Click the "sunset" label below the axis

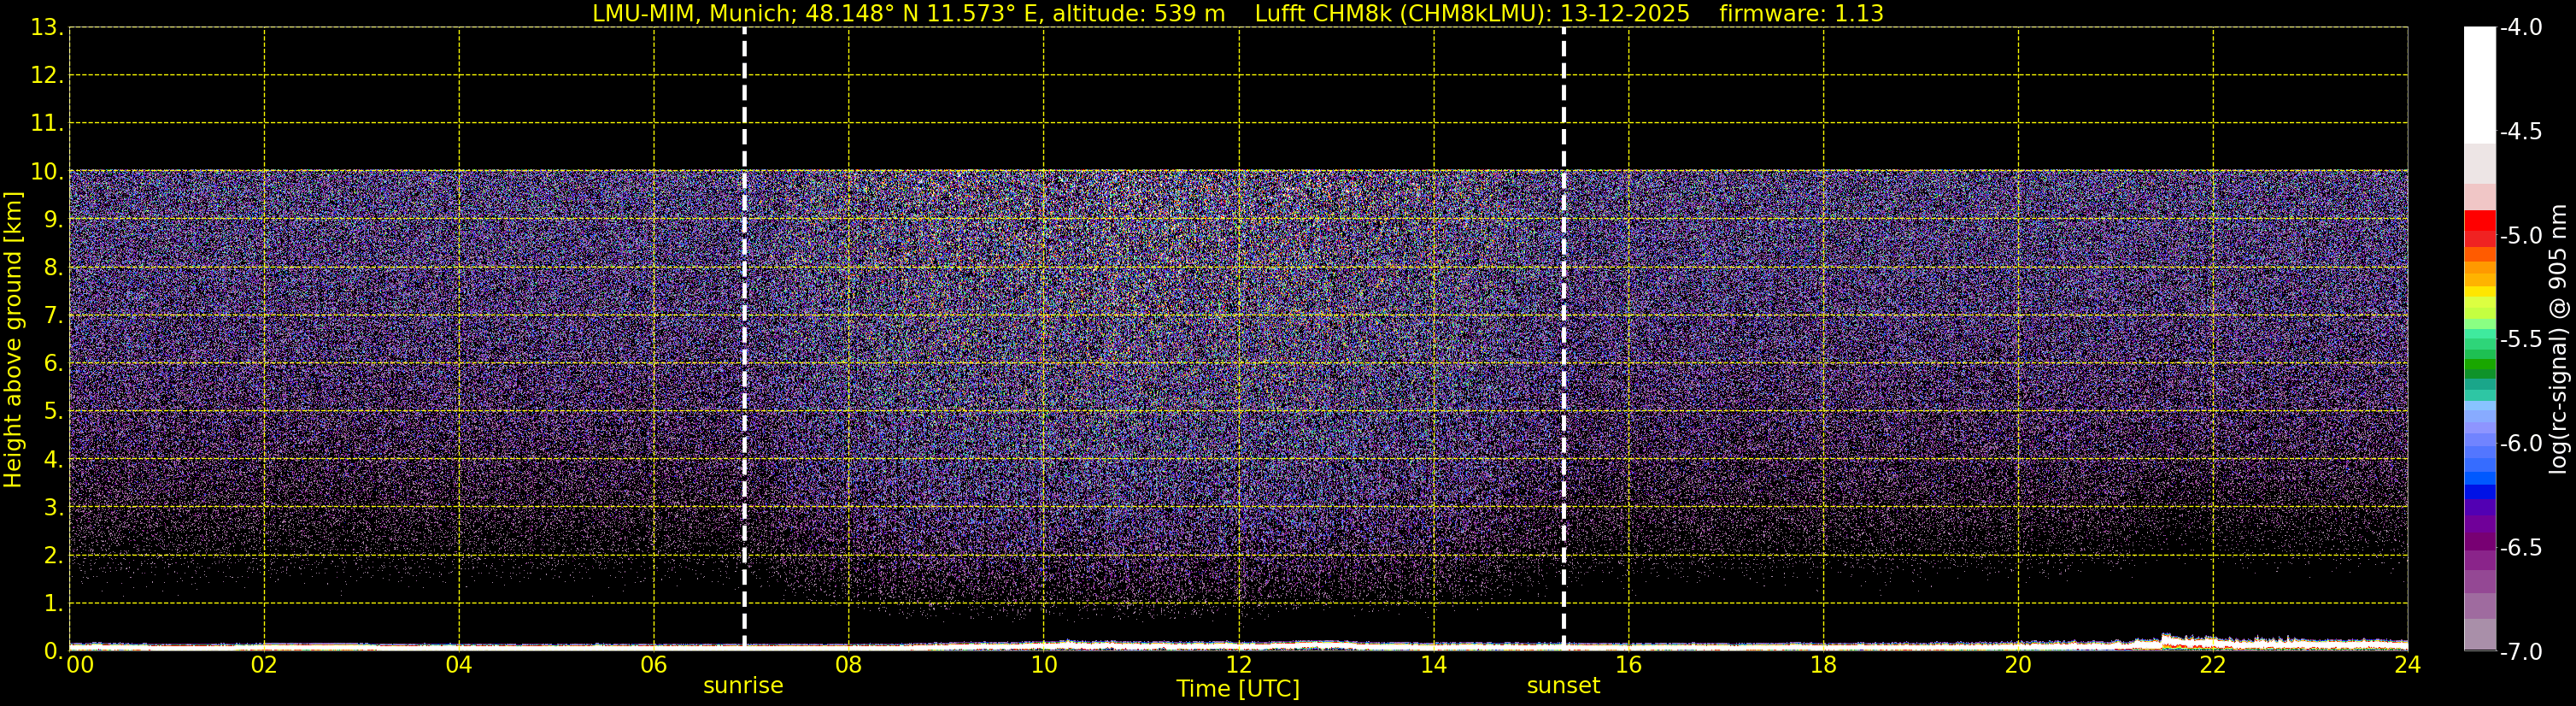(x=1563, y=686)
